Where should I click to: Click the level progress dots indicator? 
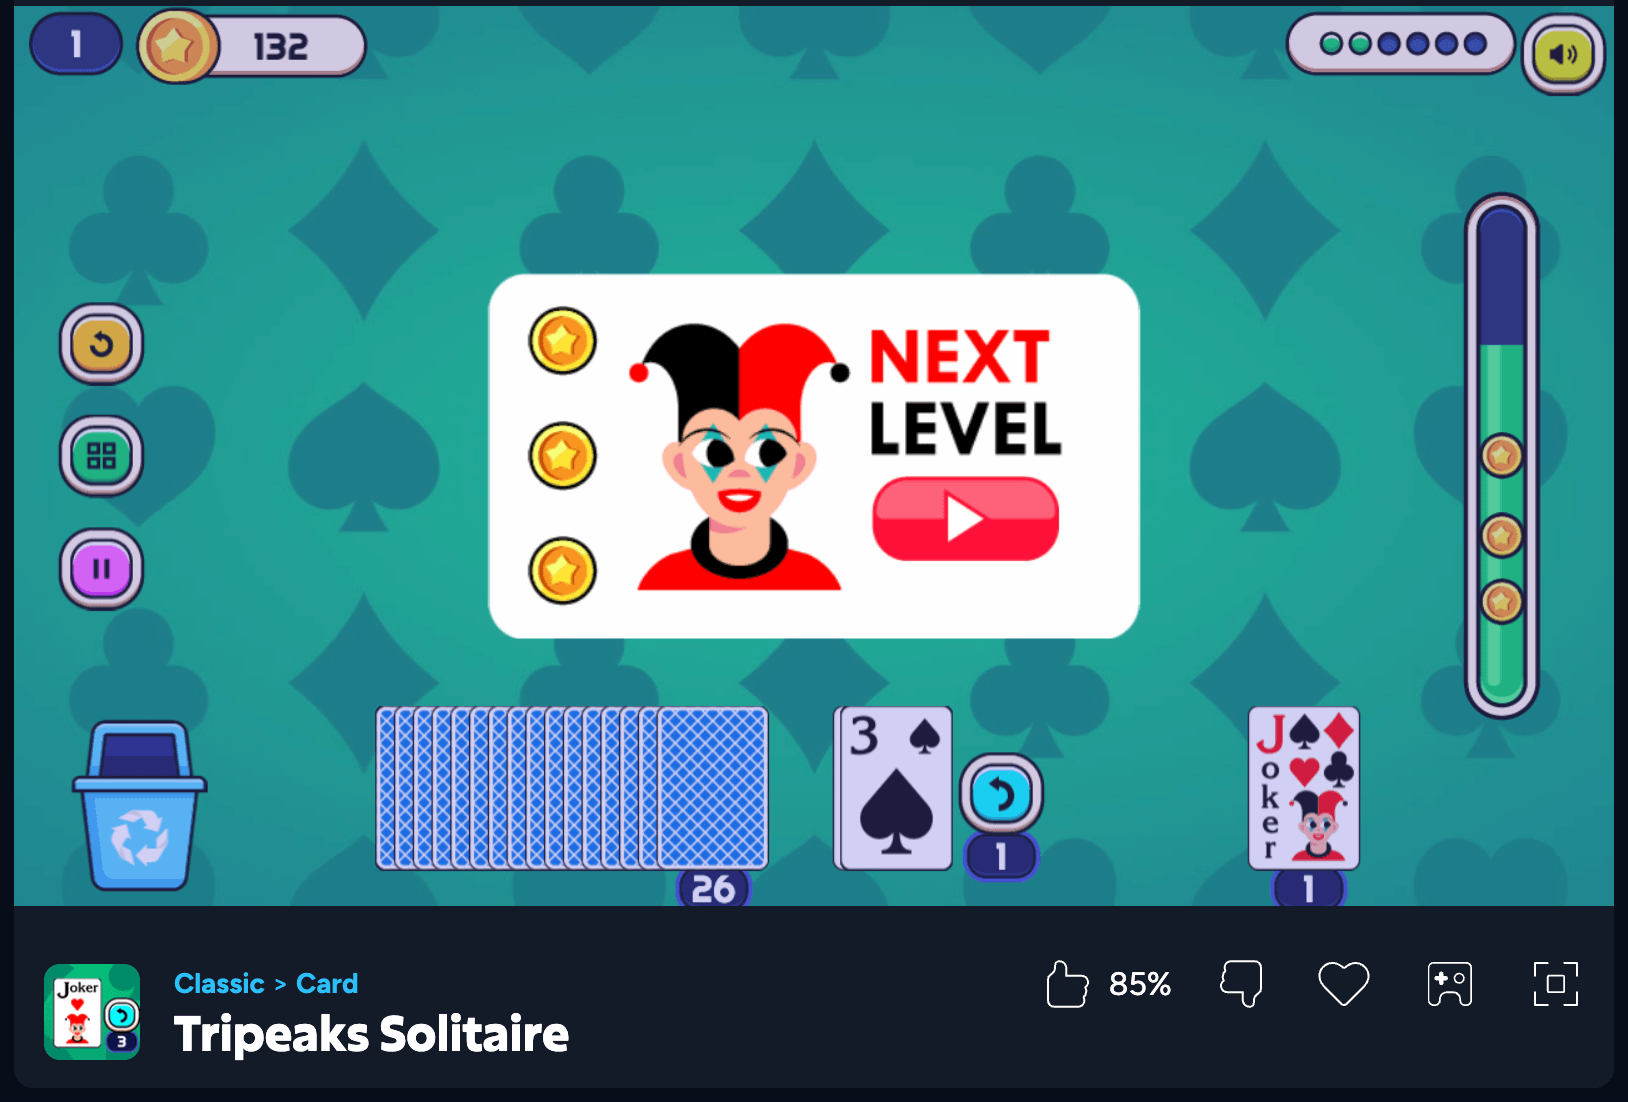pyautogui.click(x=1402, y=44)
